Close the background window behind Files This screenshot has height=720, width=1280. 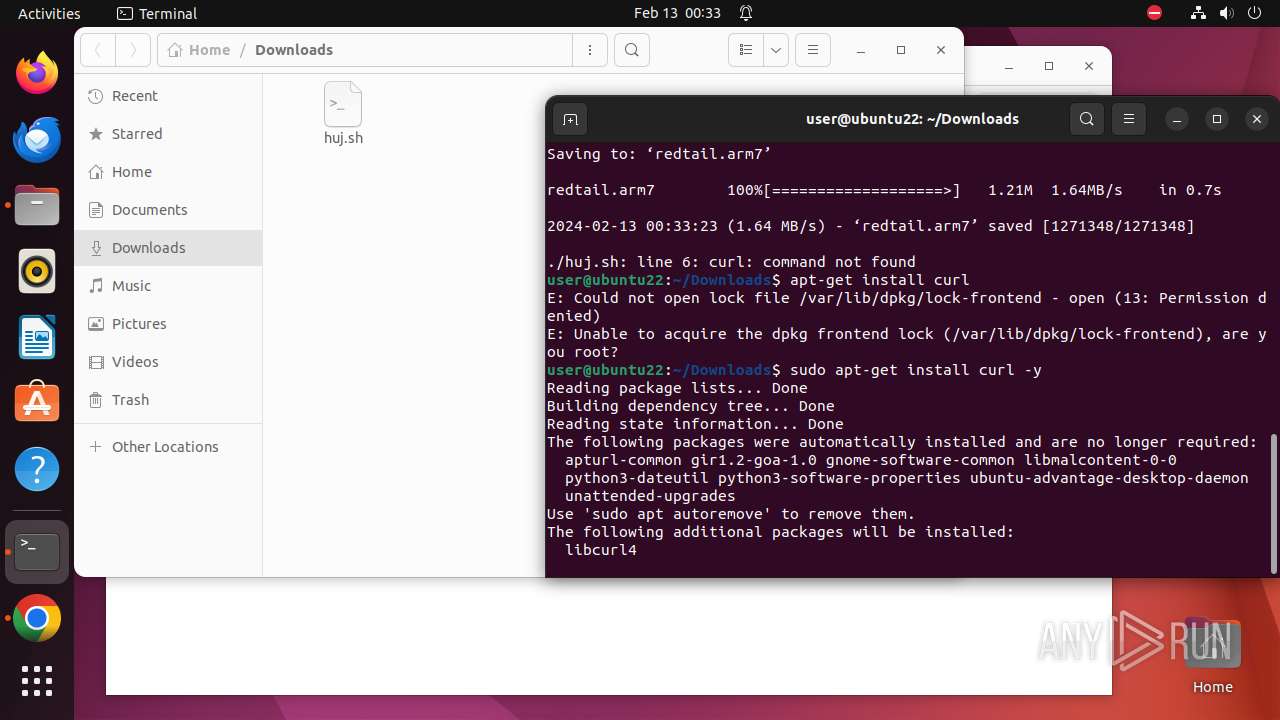[x=1089, y=66]
